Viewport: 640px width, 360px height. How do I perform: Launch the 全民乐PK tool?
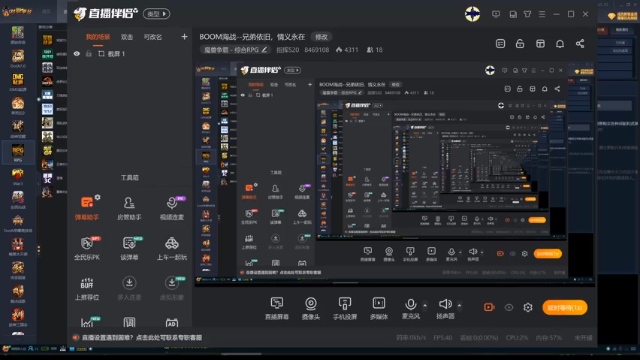pos(87,248)
